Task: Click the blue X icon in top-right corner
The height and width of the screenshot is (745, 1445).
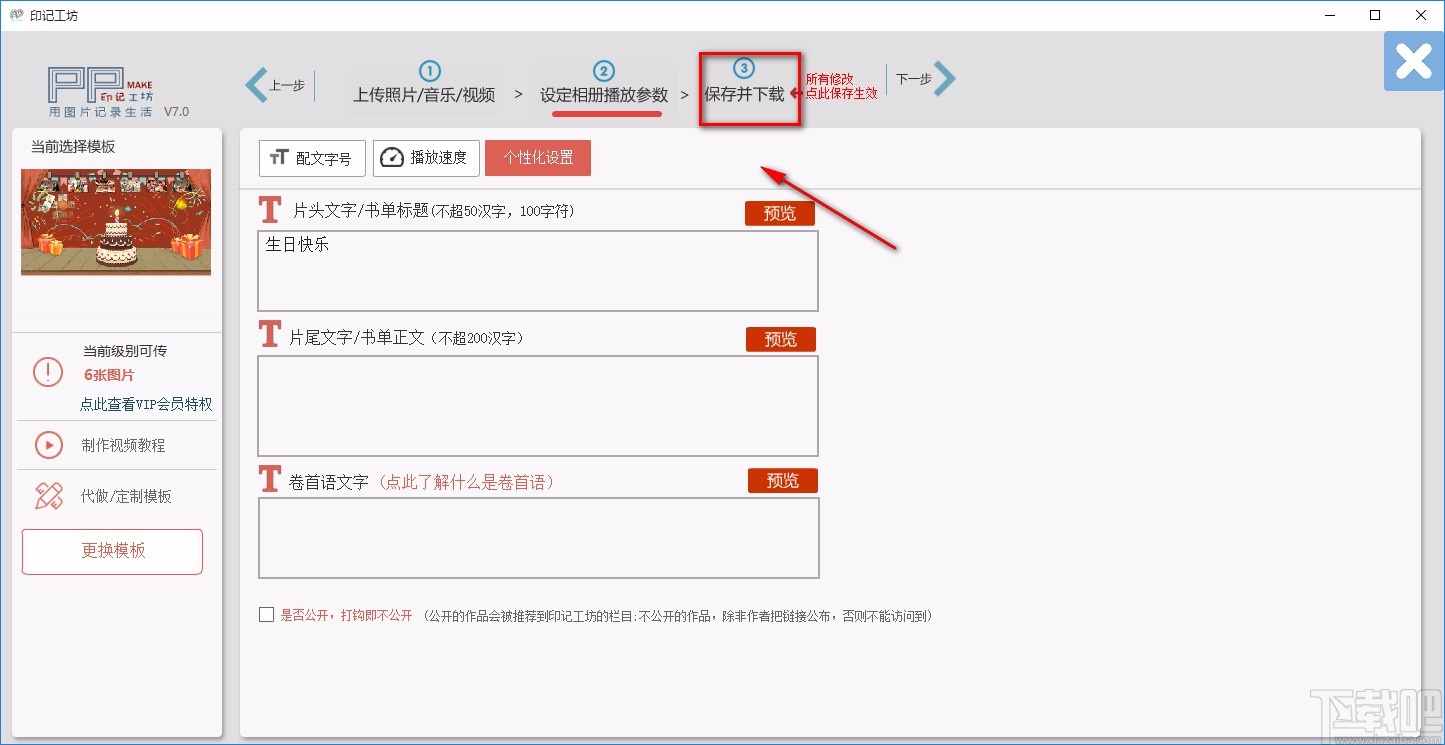Action: [x=1412, y=61]
